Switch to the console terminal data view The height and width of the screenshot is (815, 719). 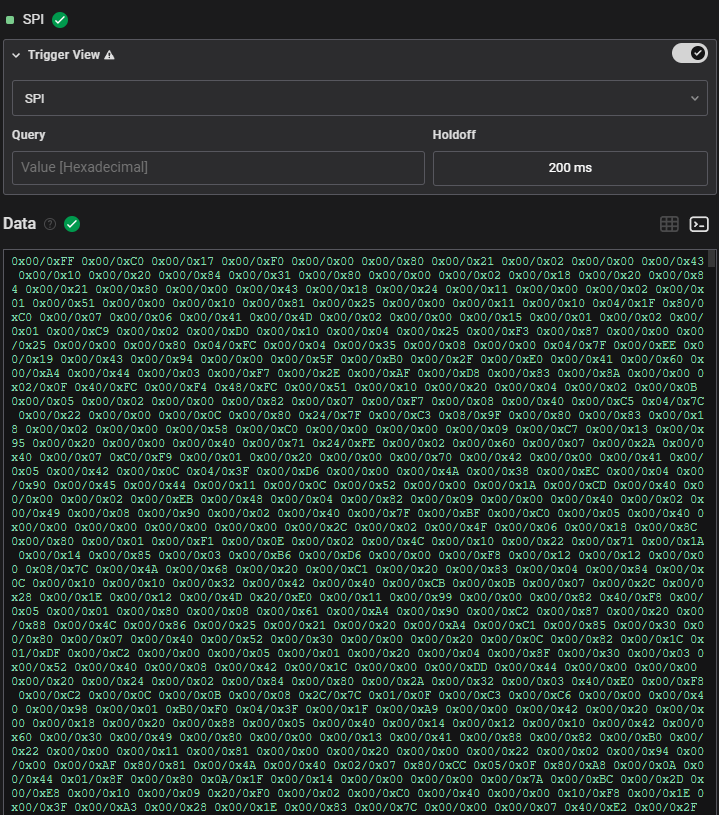(x=699, y=224)
